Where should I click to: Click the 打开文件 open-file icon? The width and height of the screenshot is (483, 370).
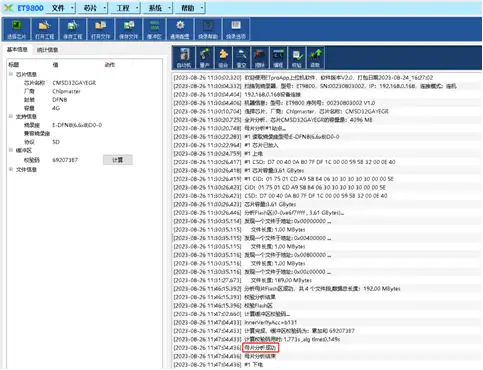[100, 29]
